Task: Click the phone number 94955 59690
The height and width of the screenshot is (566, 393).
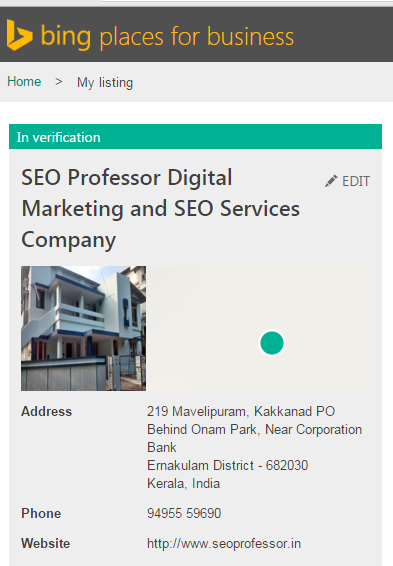Action: [x=184, y=513]
